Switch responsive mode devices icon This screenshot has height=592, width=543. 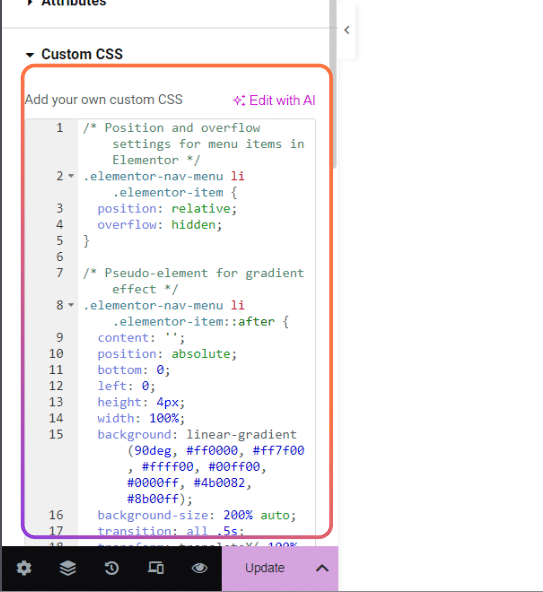156,567
